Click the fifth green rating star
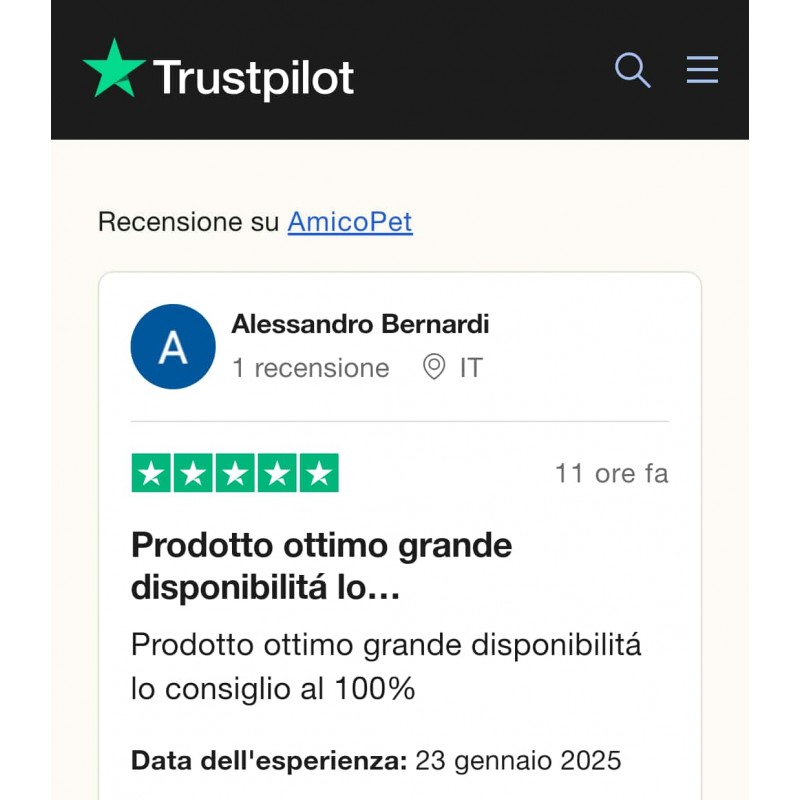This screenshot has width=800, height=800. point(319,473)
